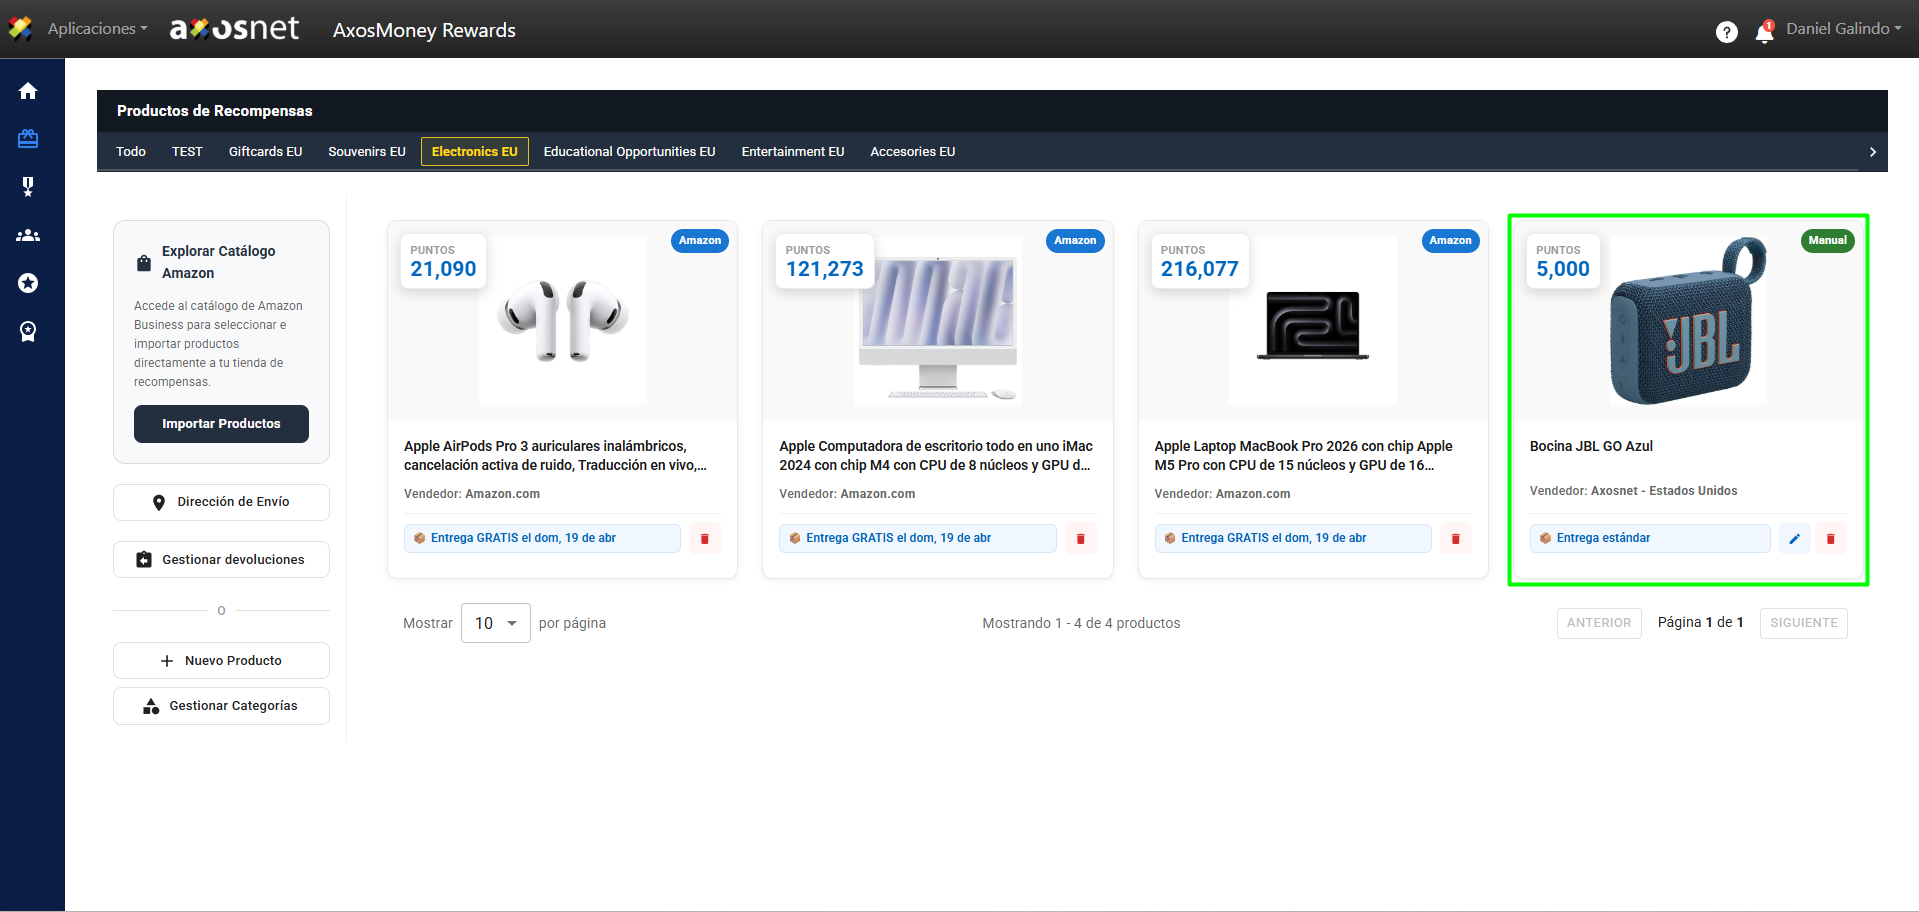Viewport: 1919px width, 912px height.
Task: Open the people group icon in sidebar
Action: click(28, 236)
